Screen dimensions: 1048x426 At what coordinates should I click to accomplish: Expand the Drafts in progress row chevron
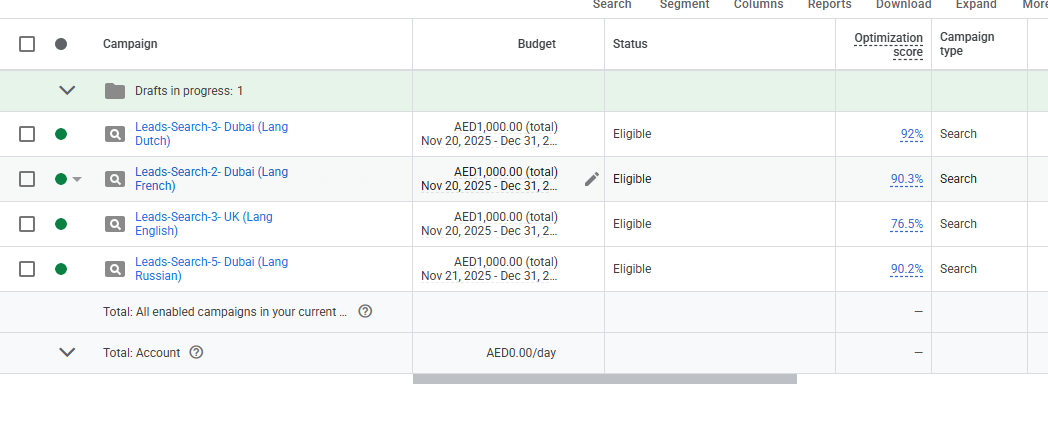coord(67,91)
